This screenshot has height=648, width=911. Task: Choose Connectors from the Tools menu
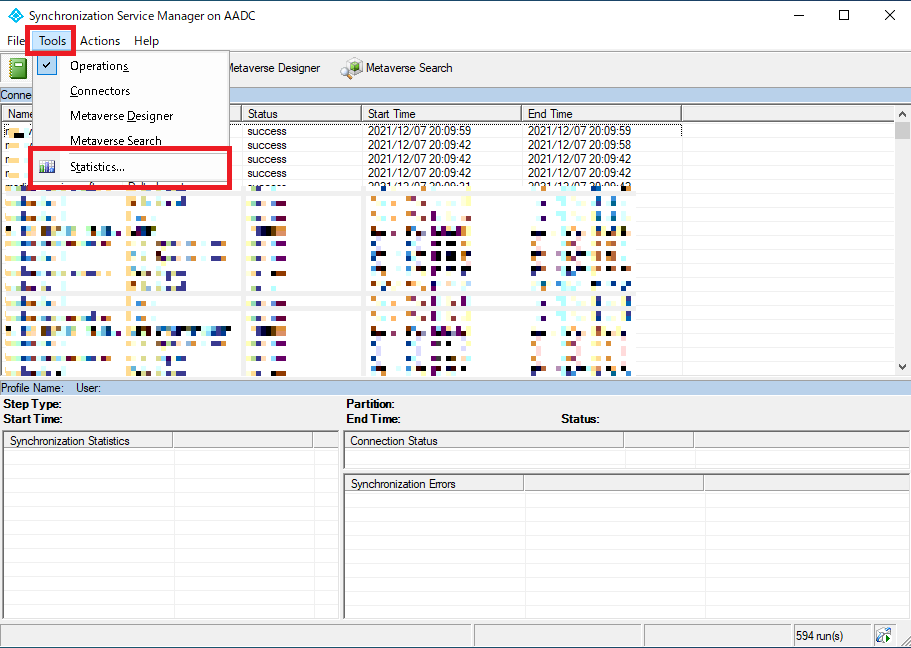point(130,91)
